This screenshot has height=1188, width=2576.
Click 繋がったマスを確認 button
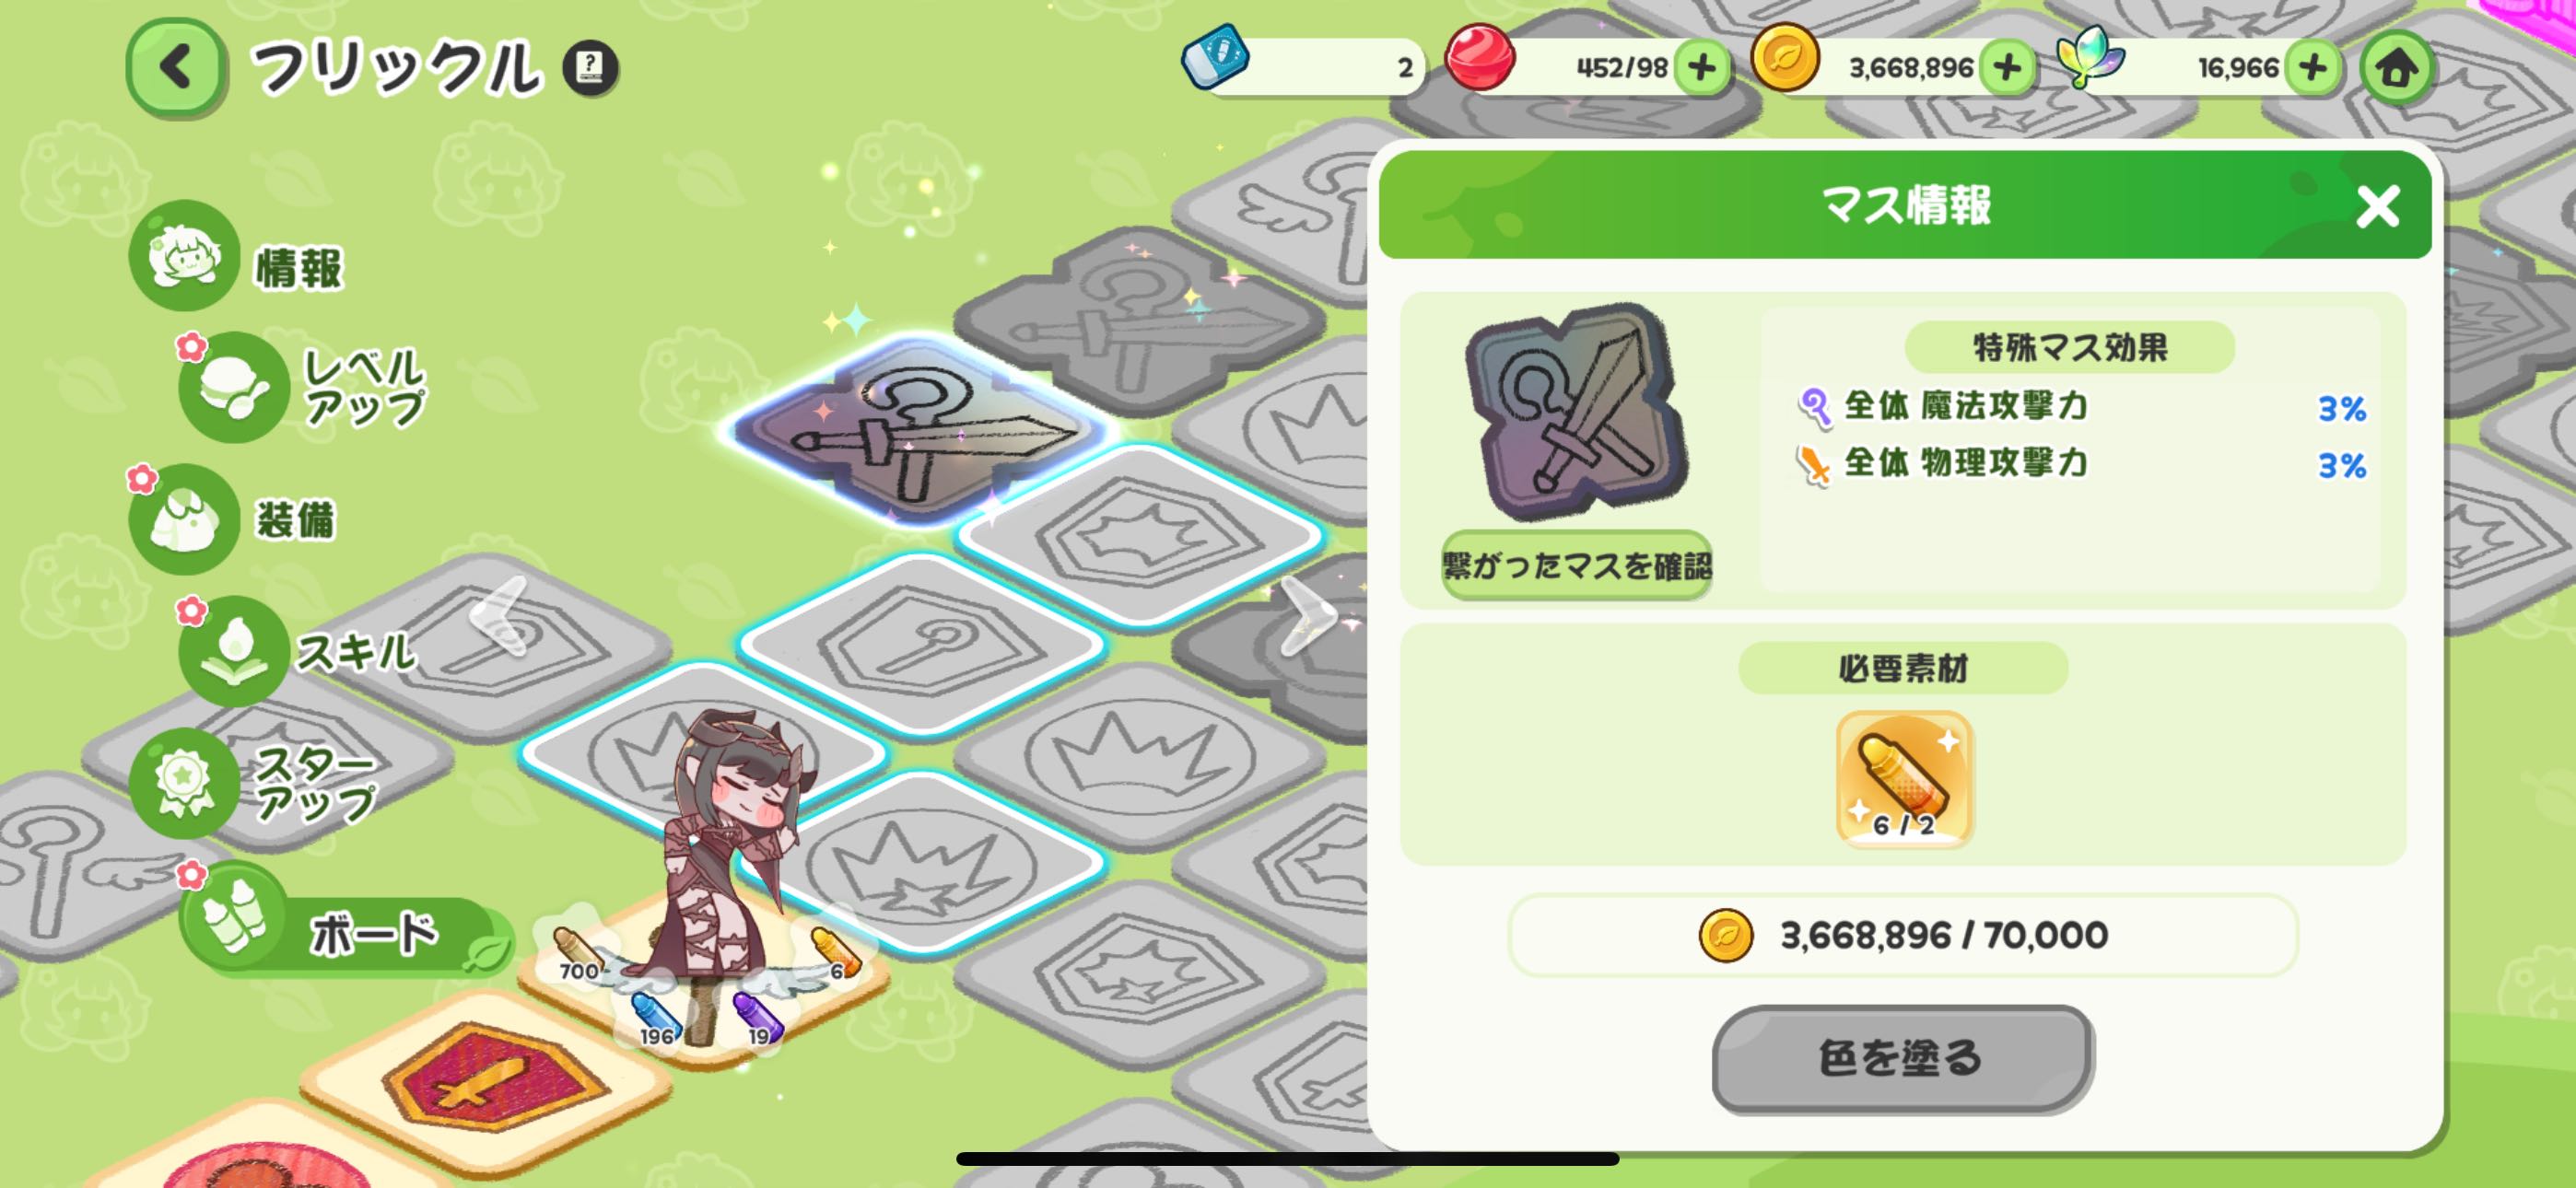tap(1576, 566)
